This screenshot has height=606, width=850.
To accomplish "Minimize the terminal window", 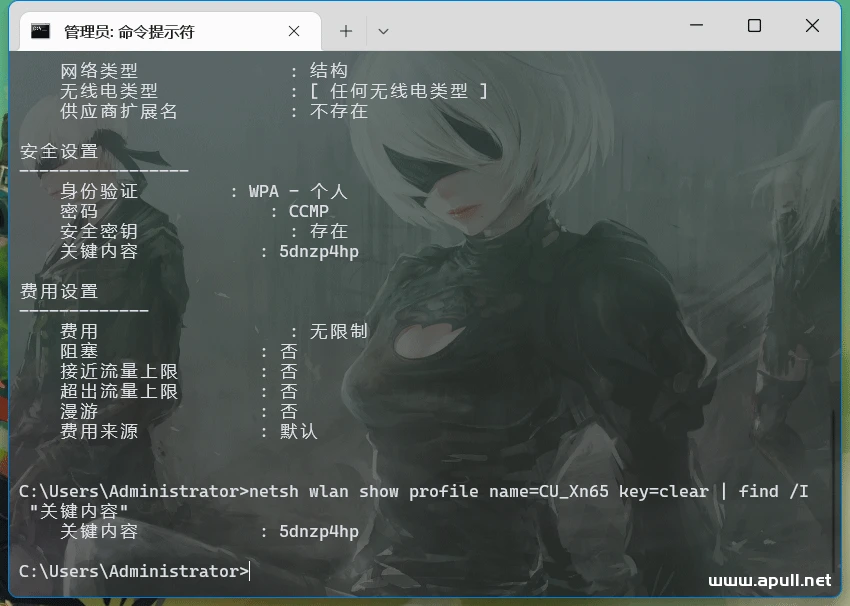I will pyautogui.click(x=697, y=25).
